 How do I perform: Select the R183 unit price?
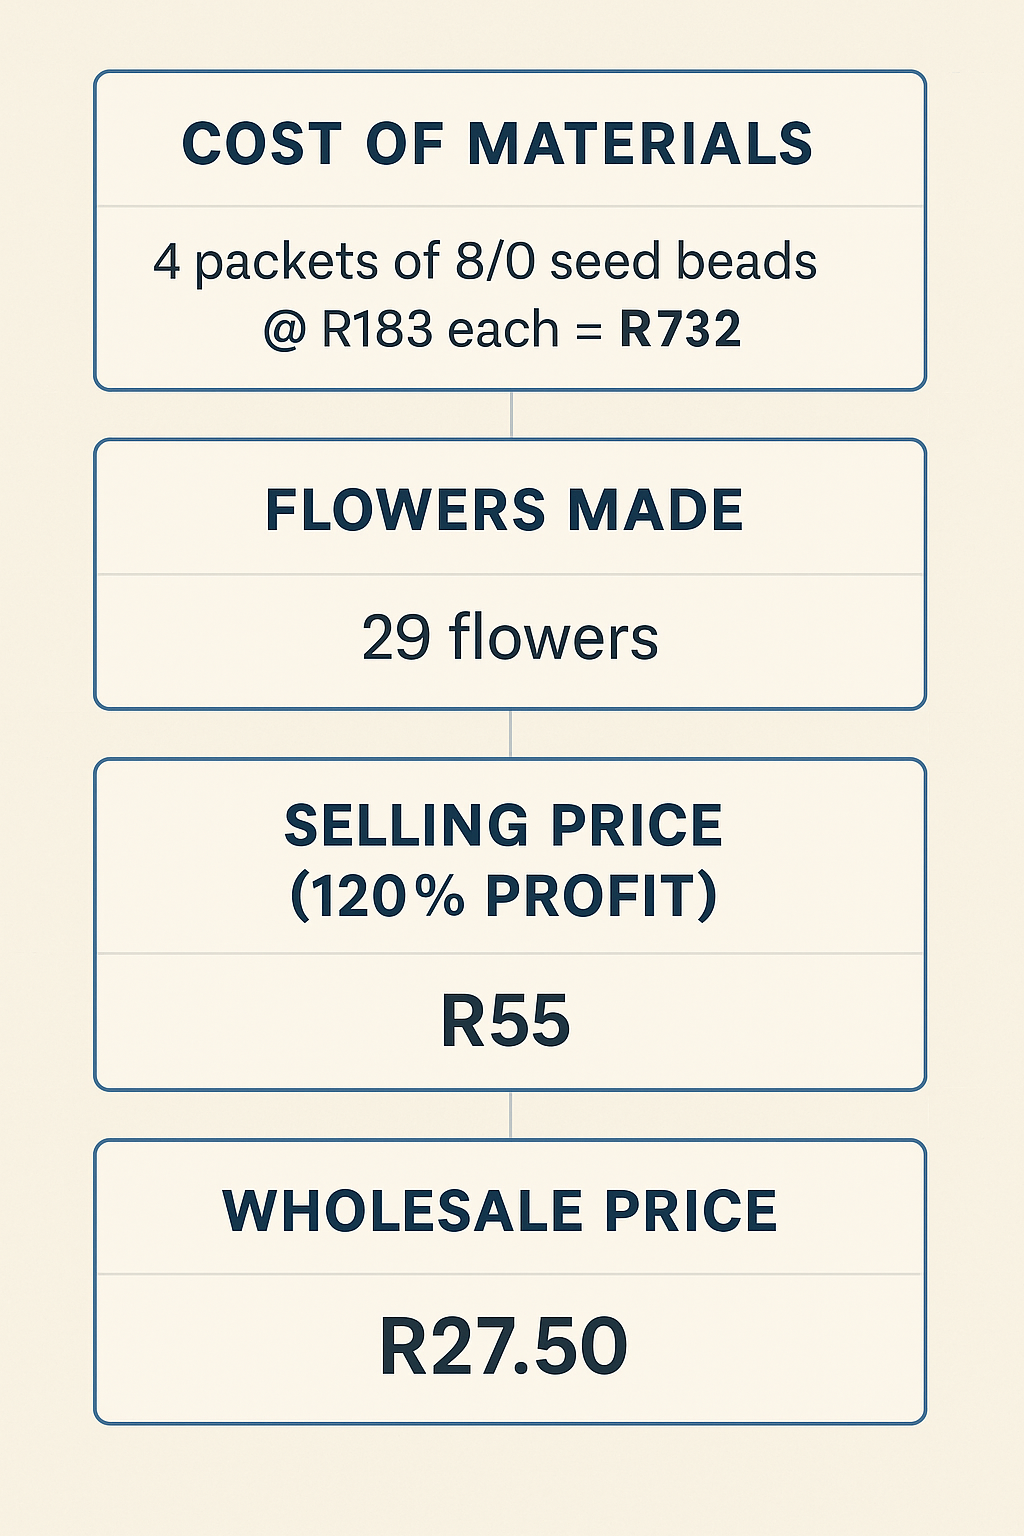pyautogui.click(x=377, y=330)
